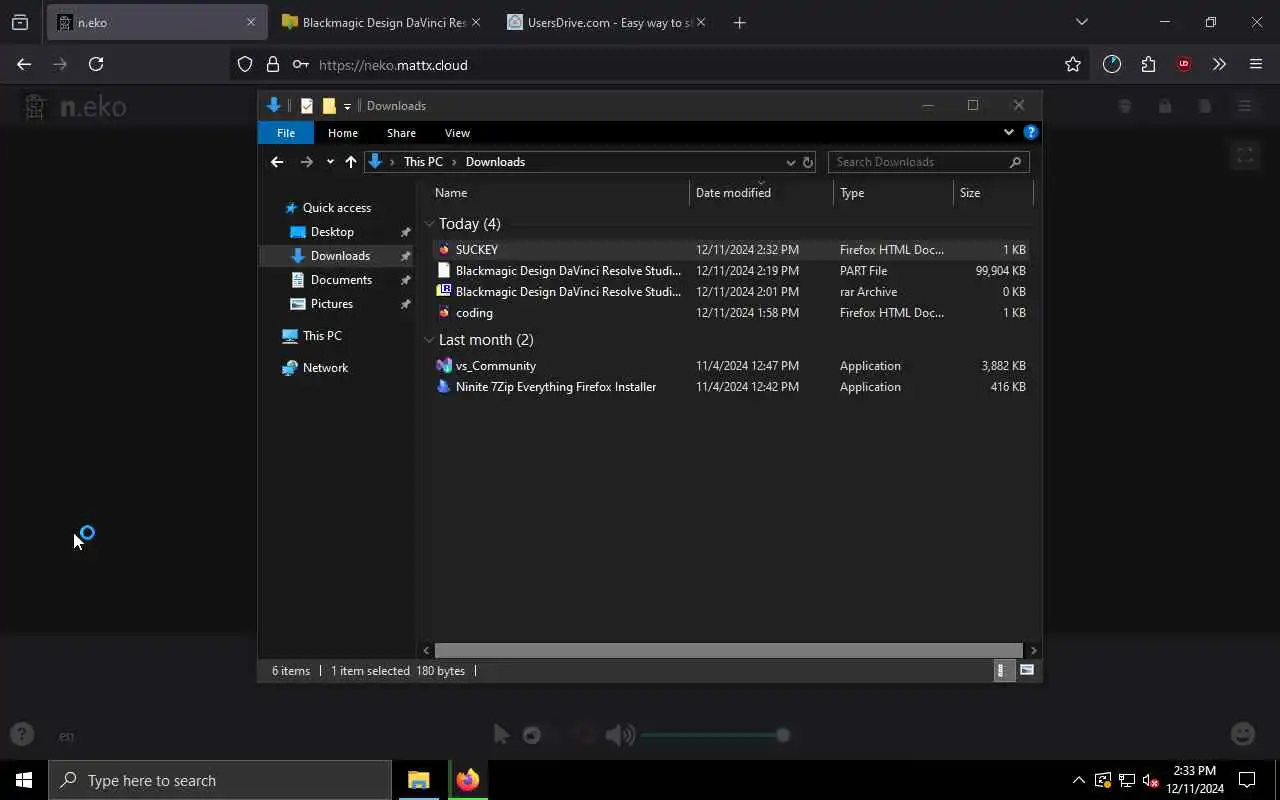The image size is (1280, 800).
Task: Click the Downloads breadcrumb in address bar
Action: (x=495, y=162)
